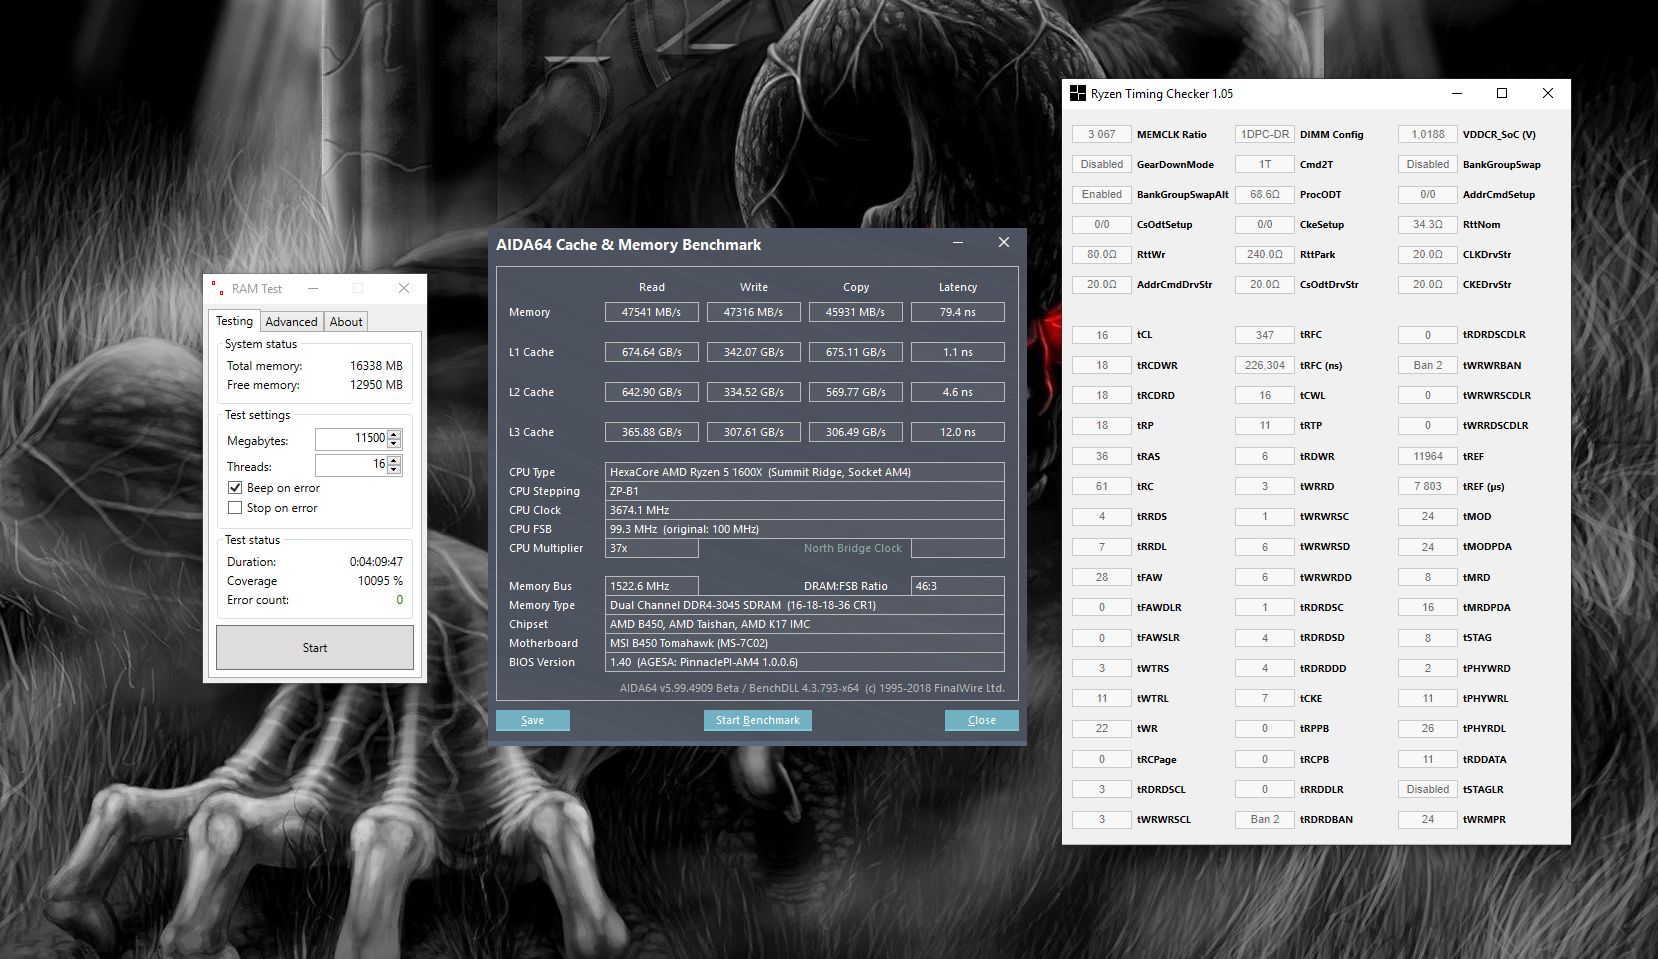Minimize the RAM Test window
This screenshot has width=1658, height=959.
(x=313, y=288)
